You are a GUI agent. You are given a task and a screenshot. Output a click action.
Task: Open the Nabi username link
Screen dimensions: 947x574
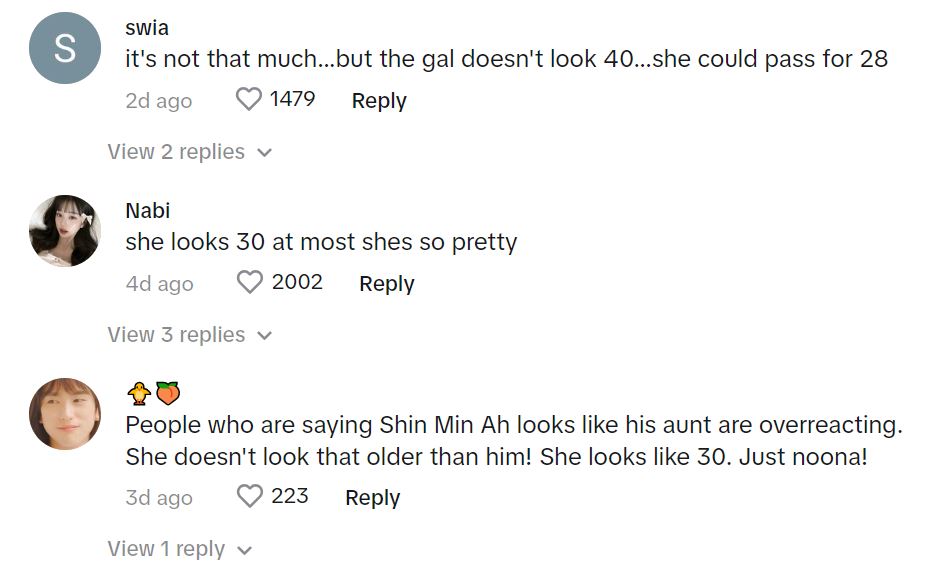148,210
